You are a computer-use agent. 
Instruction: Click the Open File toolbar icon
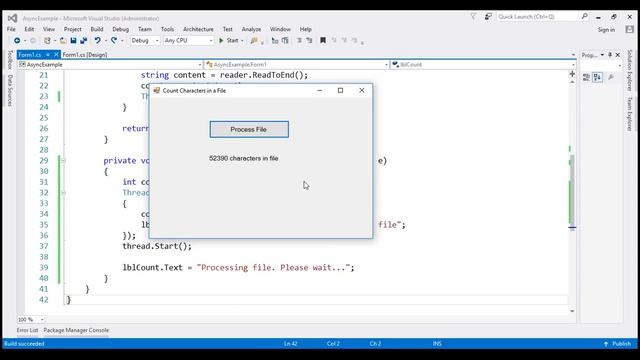[63, 40]
